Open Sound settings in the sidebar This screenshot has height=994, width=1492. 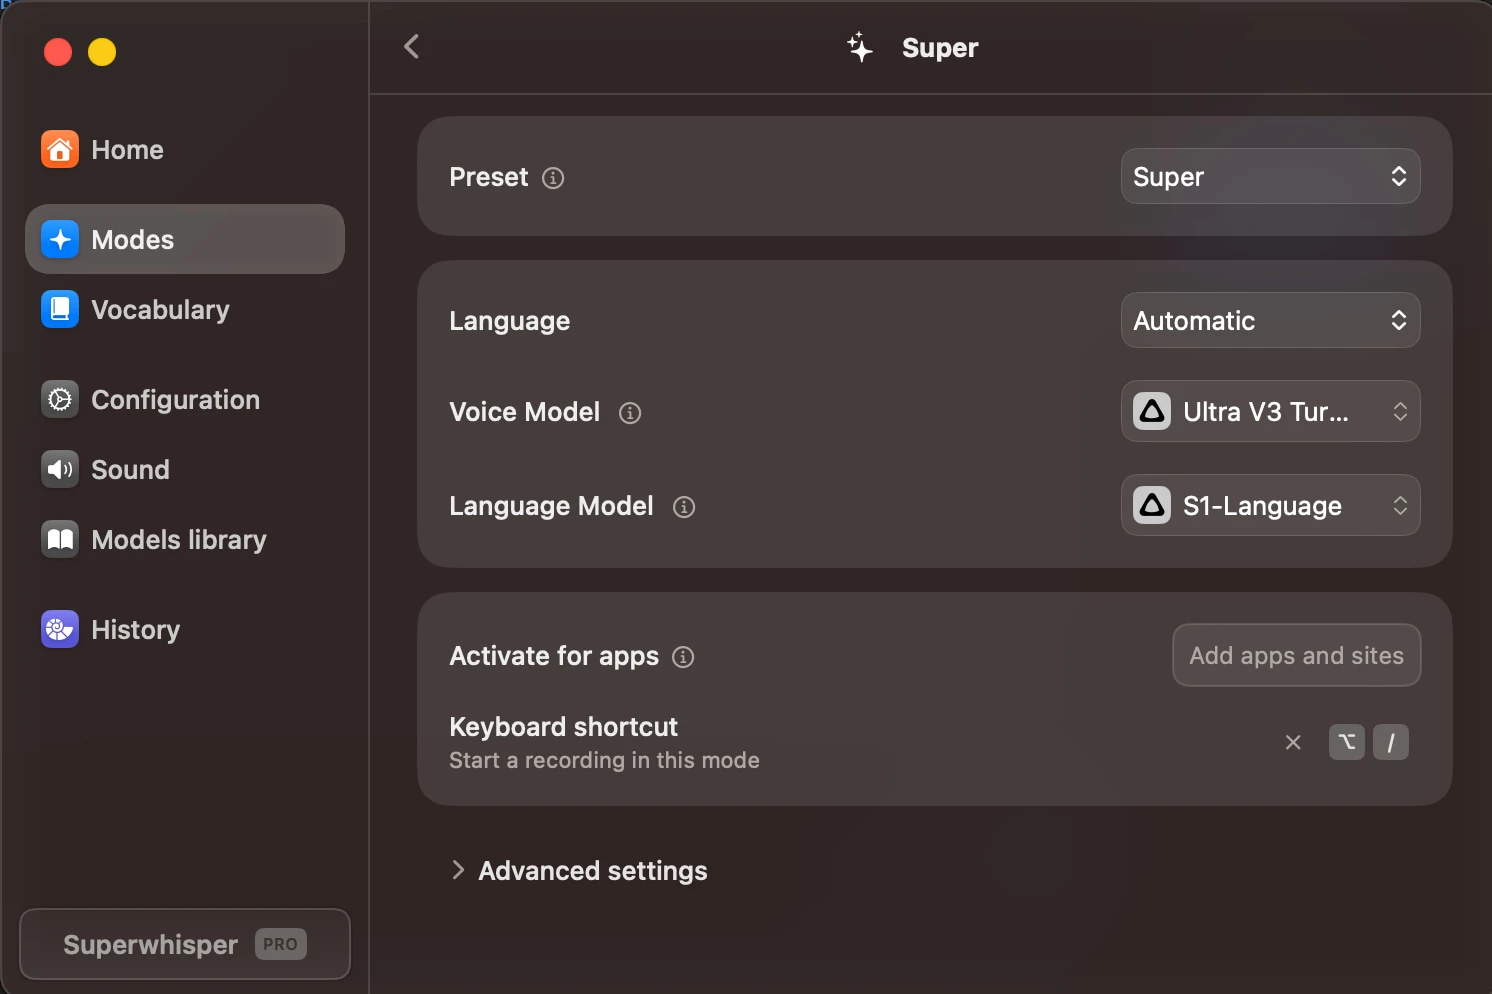tap(185, 470)
